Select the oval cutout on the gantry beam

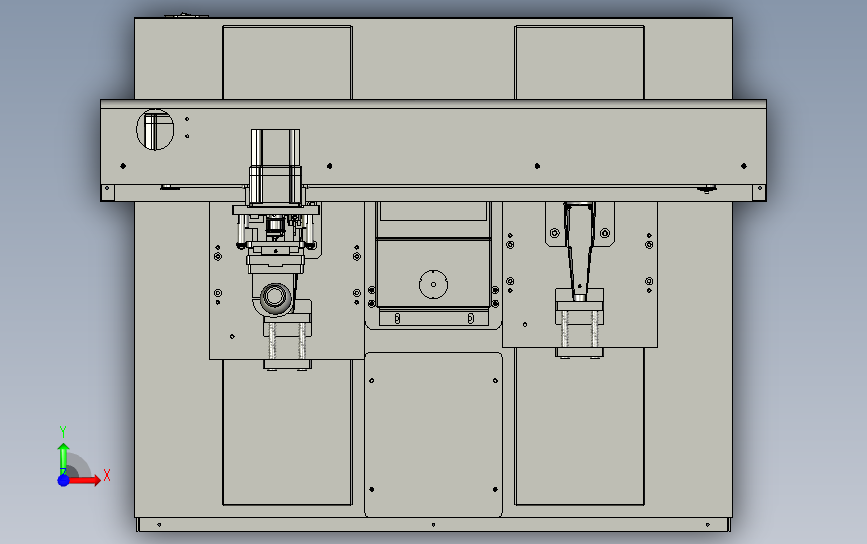tap(155, 129)
